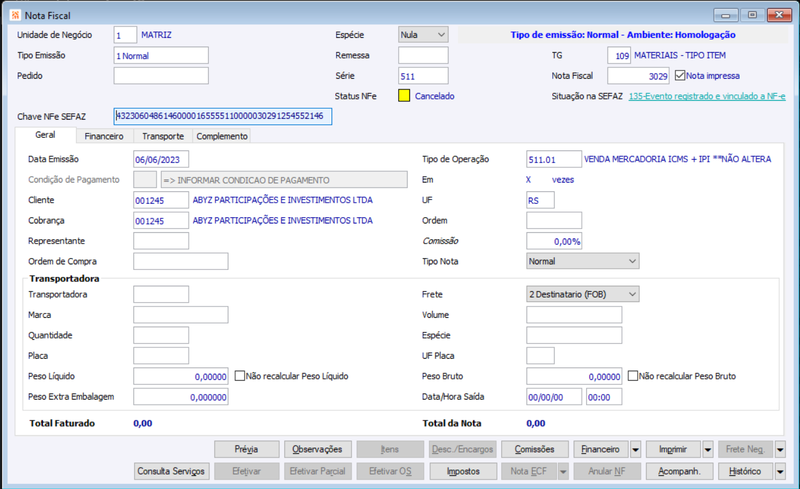Click the Comissão percentage field
The image size is (800, 489).
[x=554, y=241]
